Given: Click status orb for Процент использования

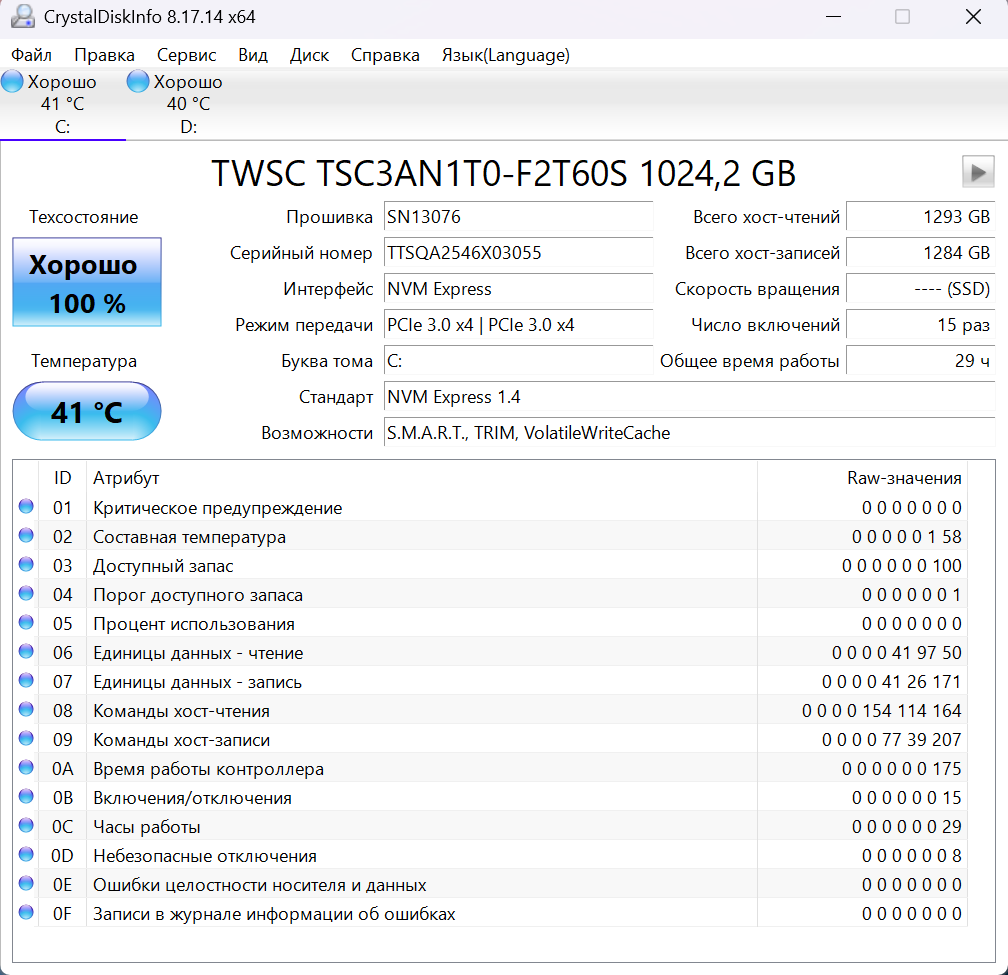Looking at the screenshot, I should pyautogui.click(x=26, y=624).
